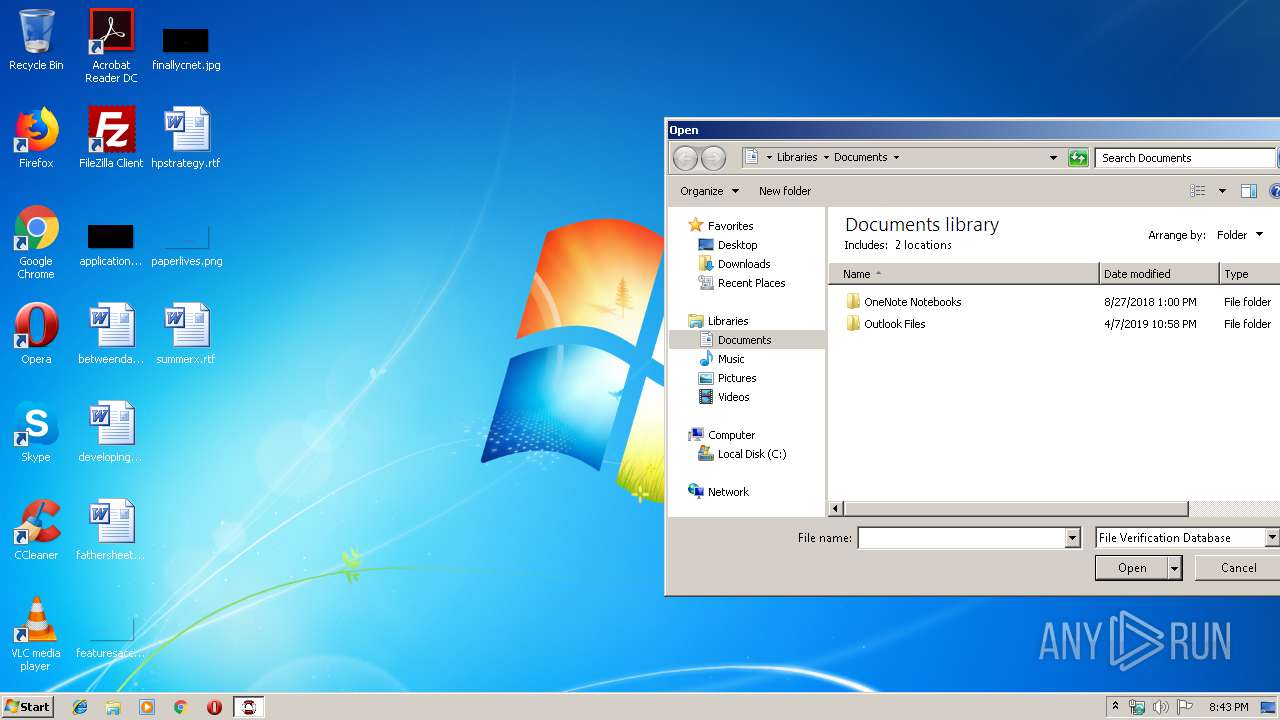Screen dimensions: 1280x720
Task: Expand the Documents breadcrumb arrow
Action: (896, 157)
